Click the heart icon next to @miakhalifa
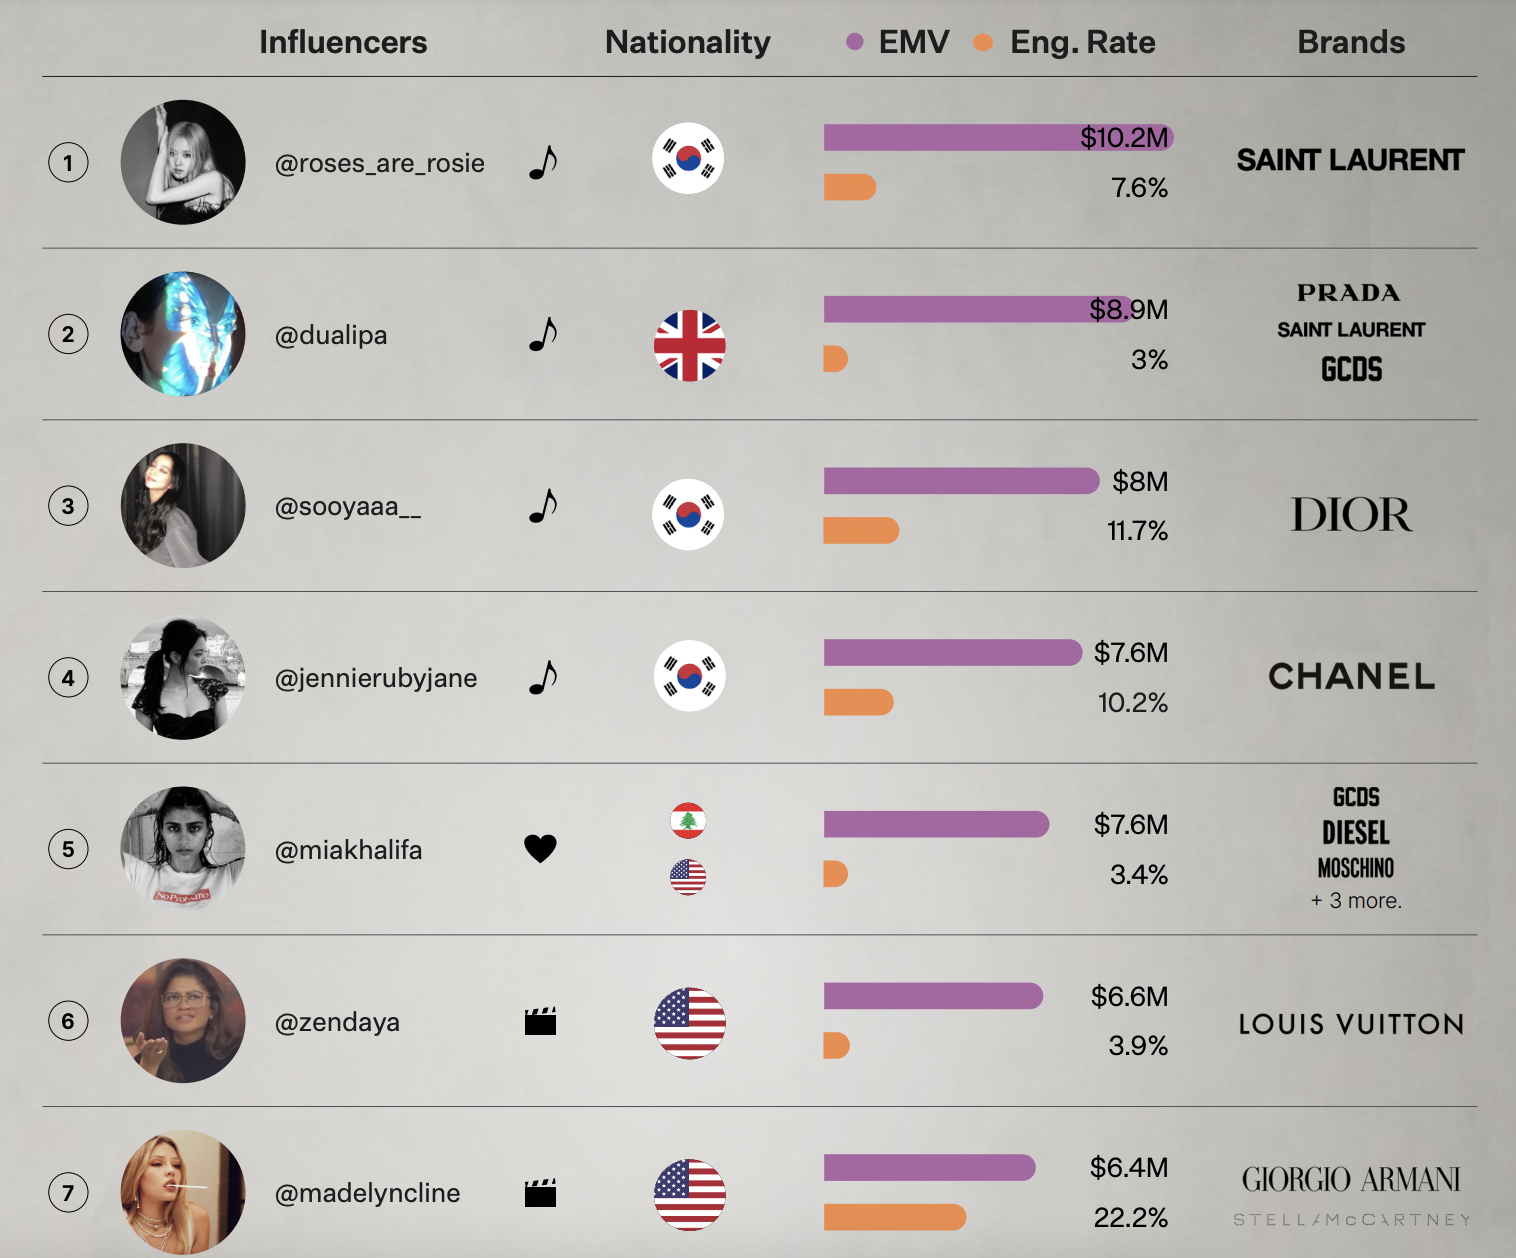 [540, 849]
